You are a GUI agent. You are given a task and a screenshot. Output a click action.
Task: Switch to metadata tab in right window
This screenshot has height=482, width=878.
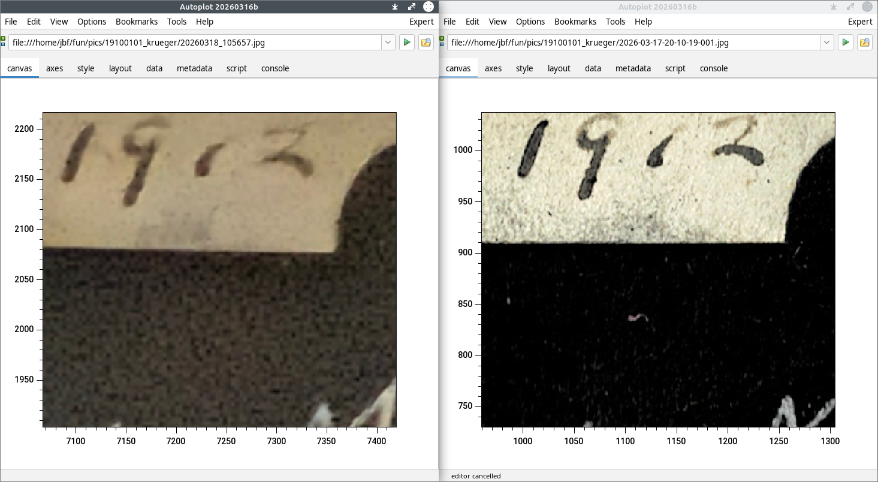(633, 69)
